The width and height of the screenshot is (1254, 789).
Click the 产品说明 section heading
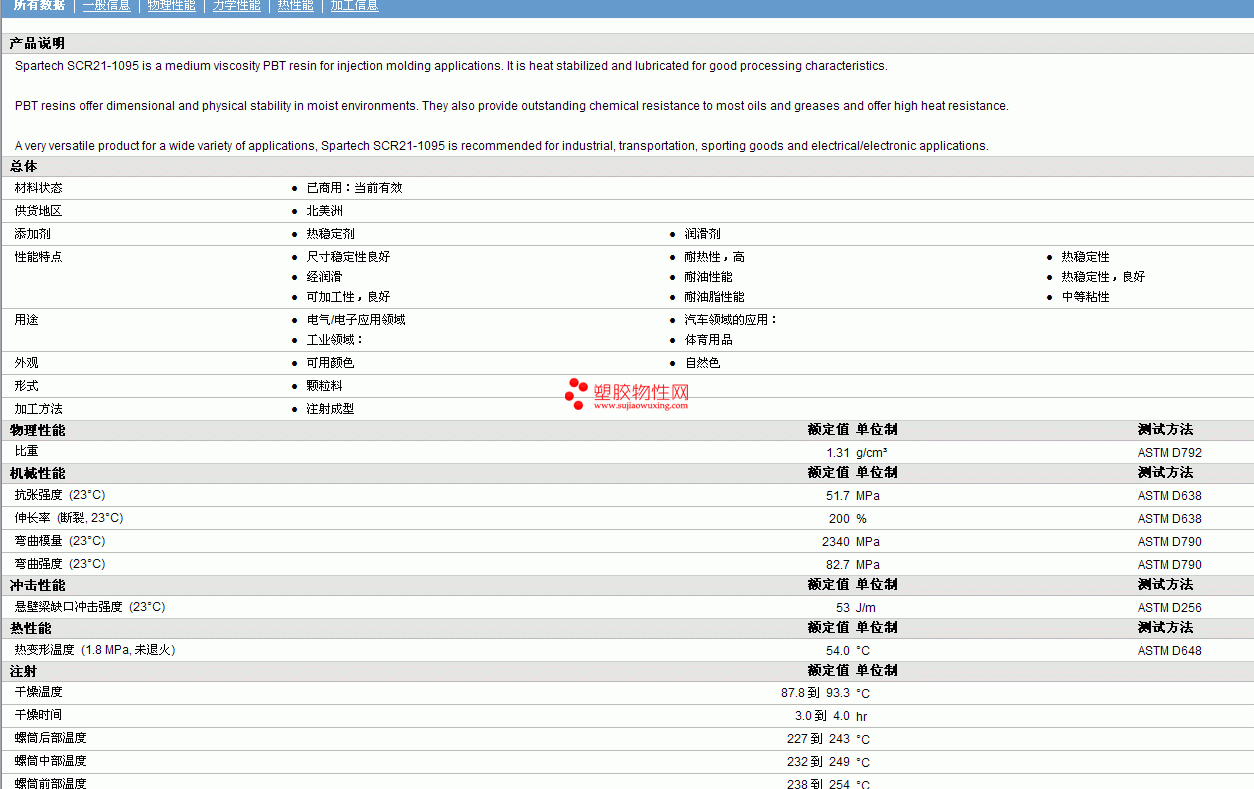click(37, 43)
